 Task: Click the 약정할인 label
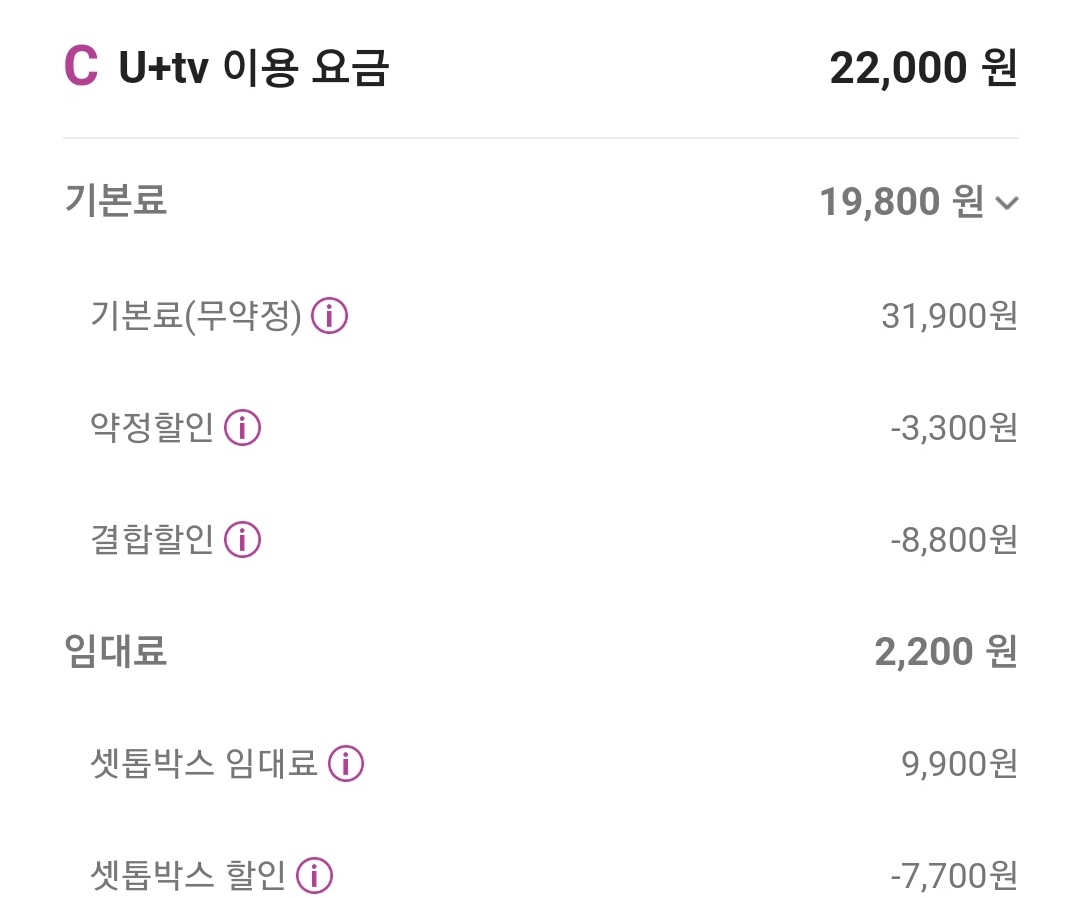[152, 428]
